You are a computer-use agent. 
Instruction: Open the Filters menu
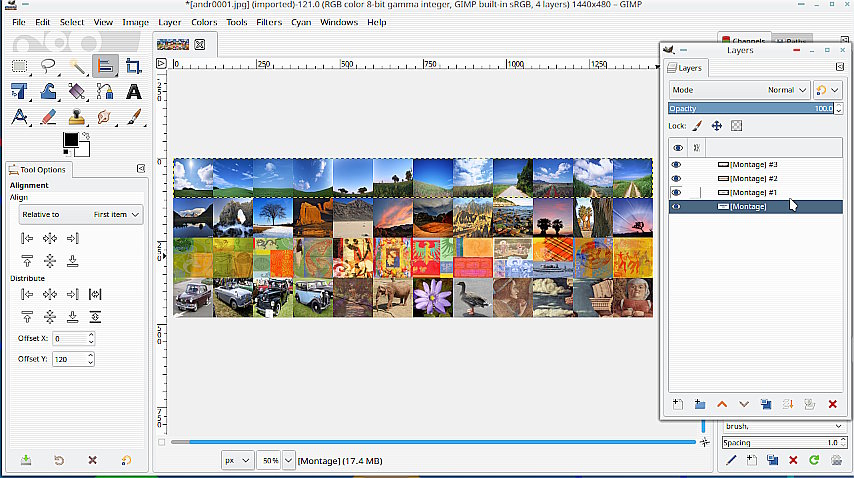[269, 22]
